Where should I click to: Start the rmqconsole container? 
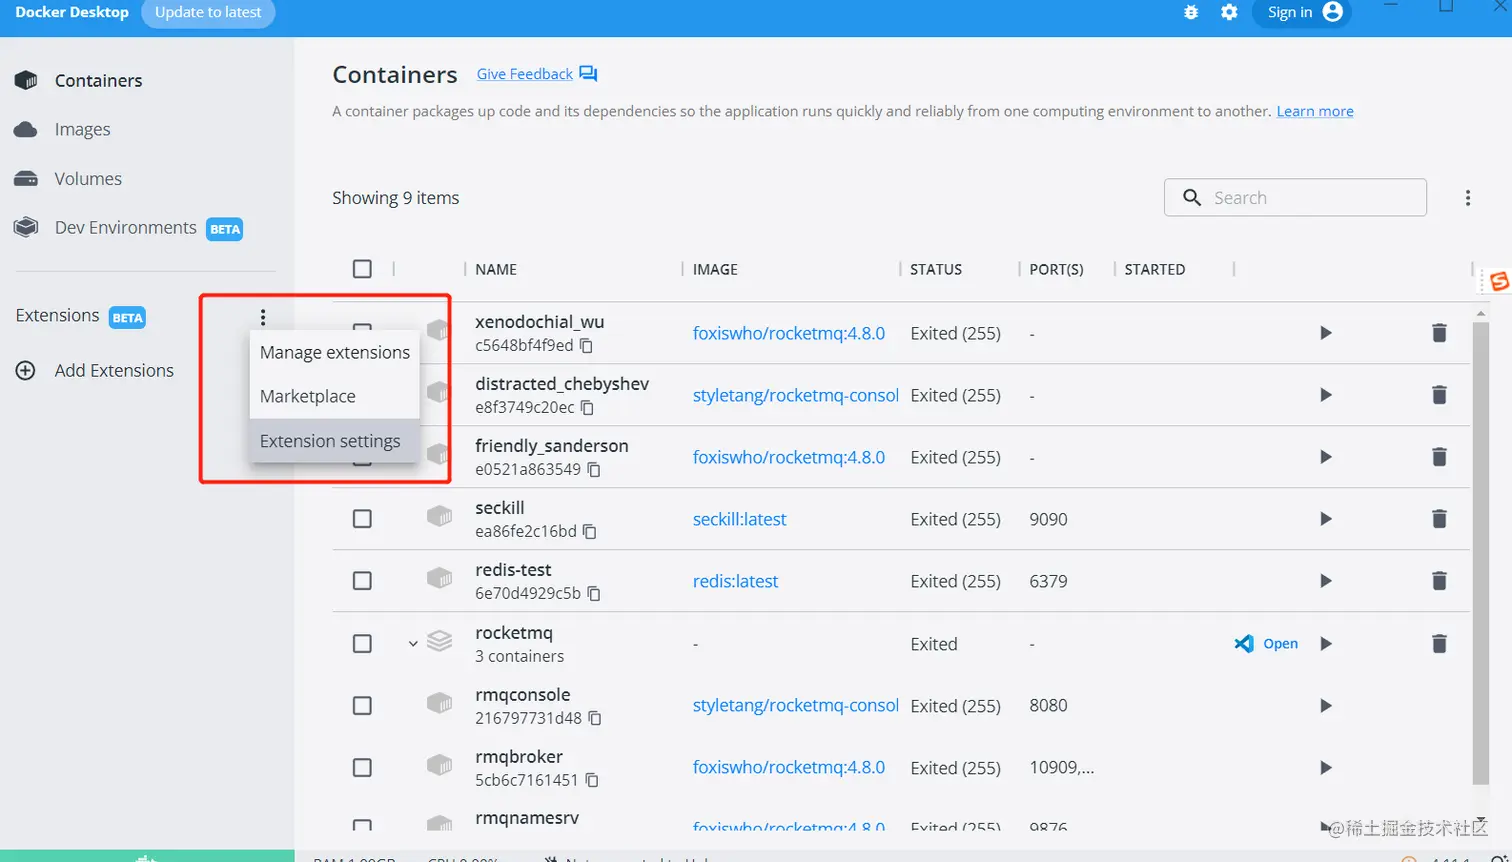1326,706
